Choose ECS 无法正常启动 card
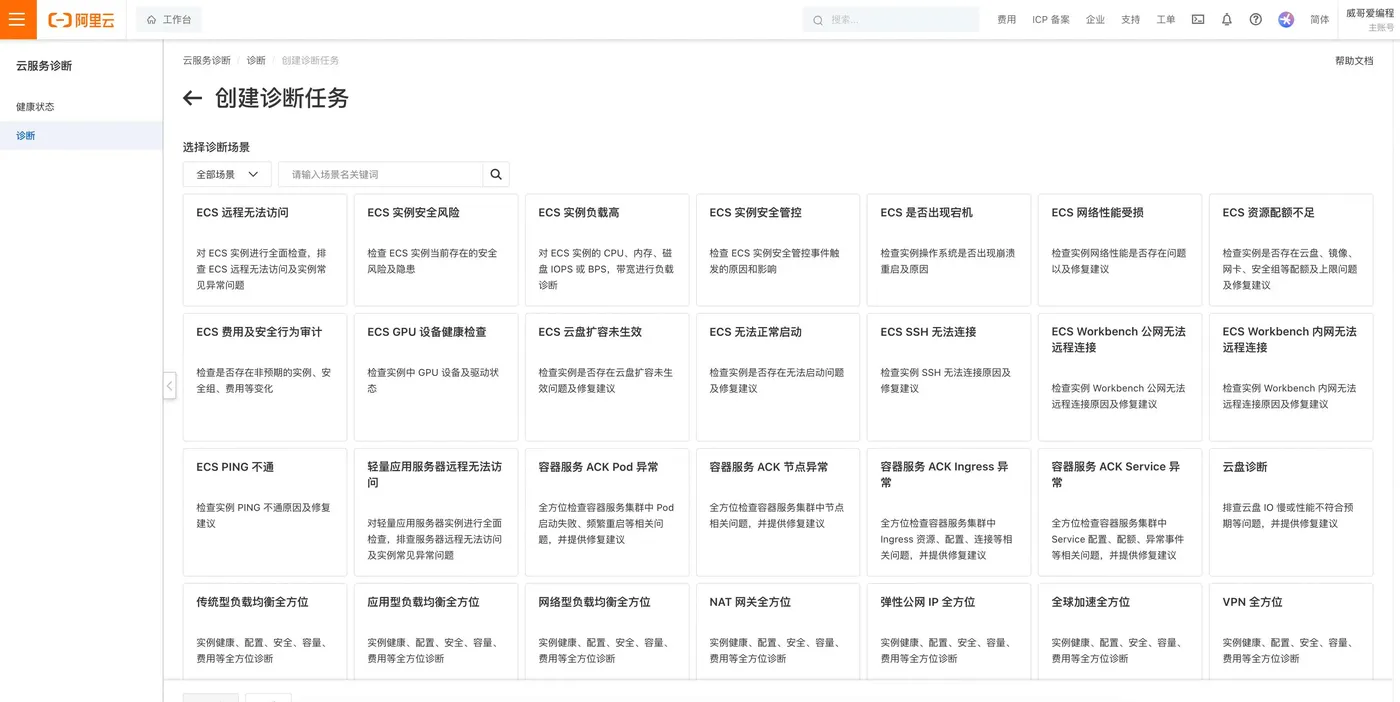Viewport: 1400px width, 702px height. click(778, 377)
